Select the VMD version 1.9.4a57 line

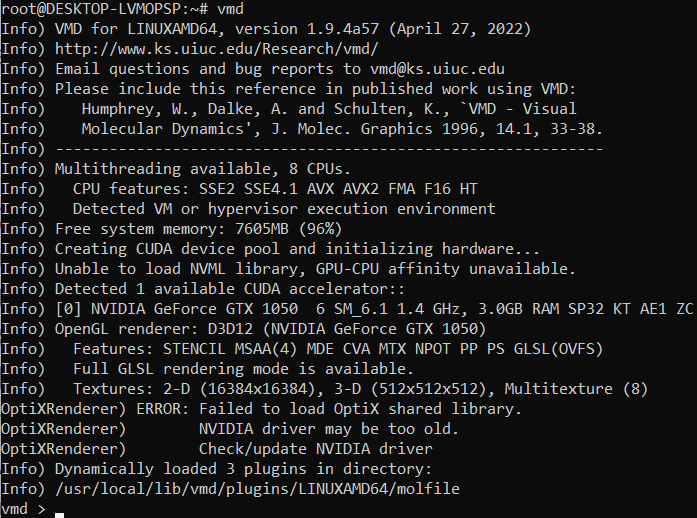pyautogui.click(x=300, y=29)
